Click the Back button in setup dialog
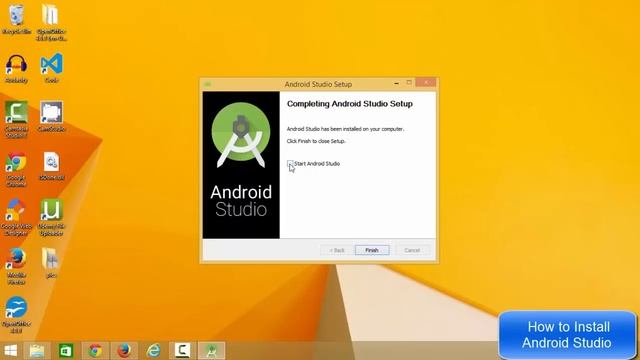 click(337, 250)
